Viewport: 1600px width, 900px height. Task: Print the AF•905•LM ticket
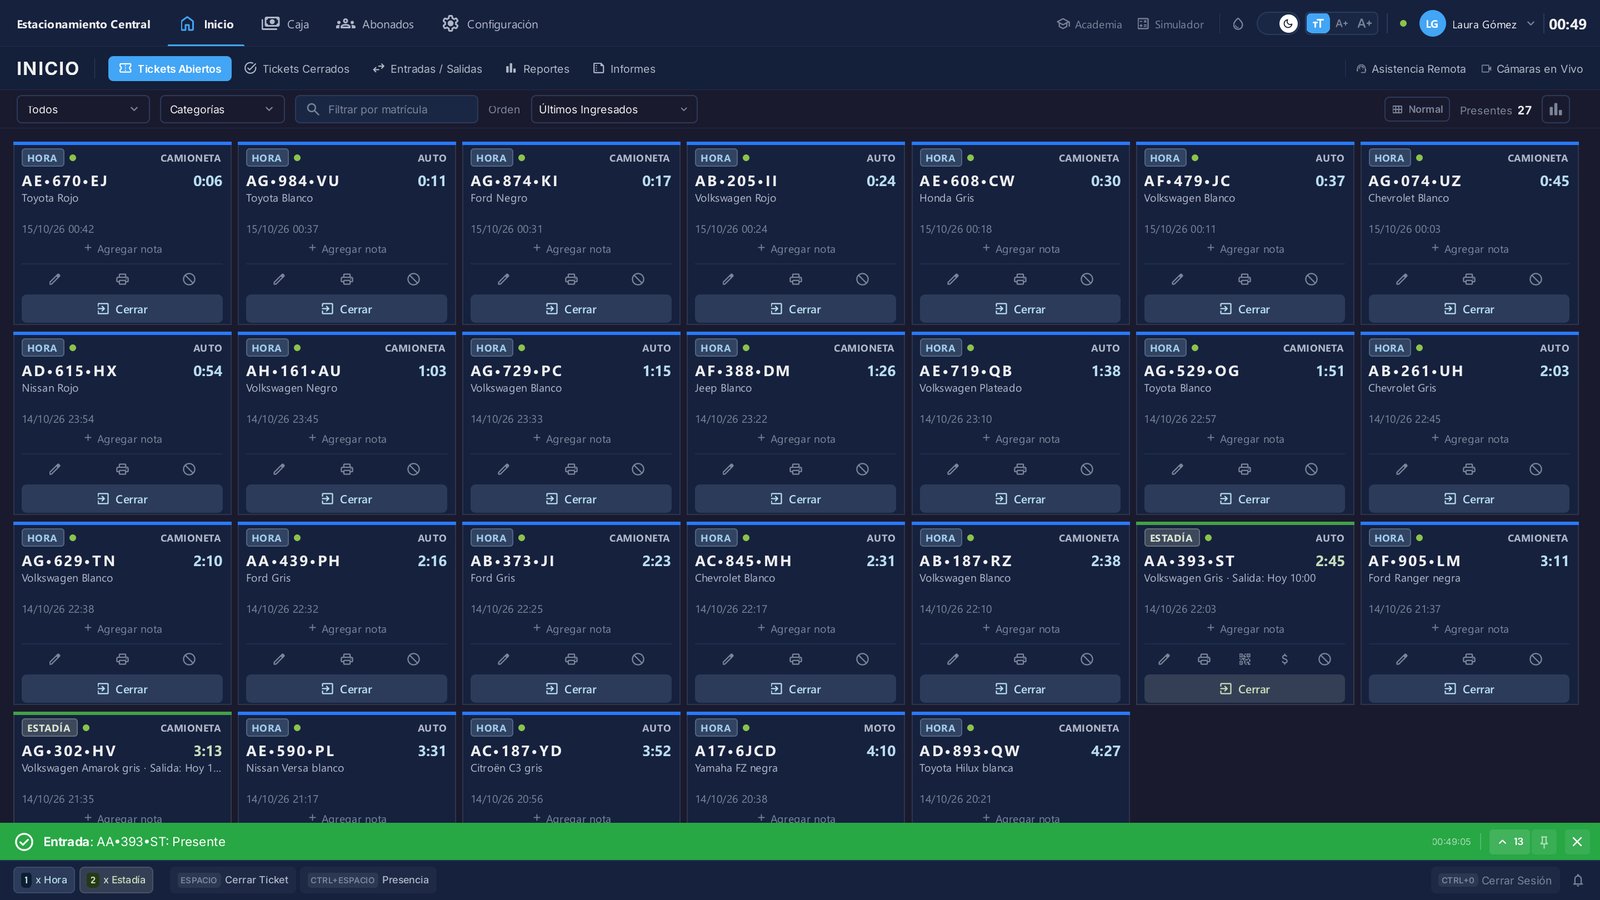tap(1468, 659)
